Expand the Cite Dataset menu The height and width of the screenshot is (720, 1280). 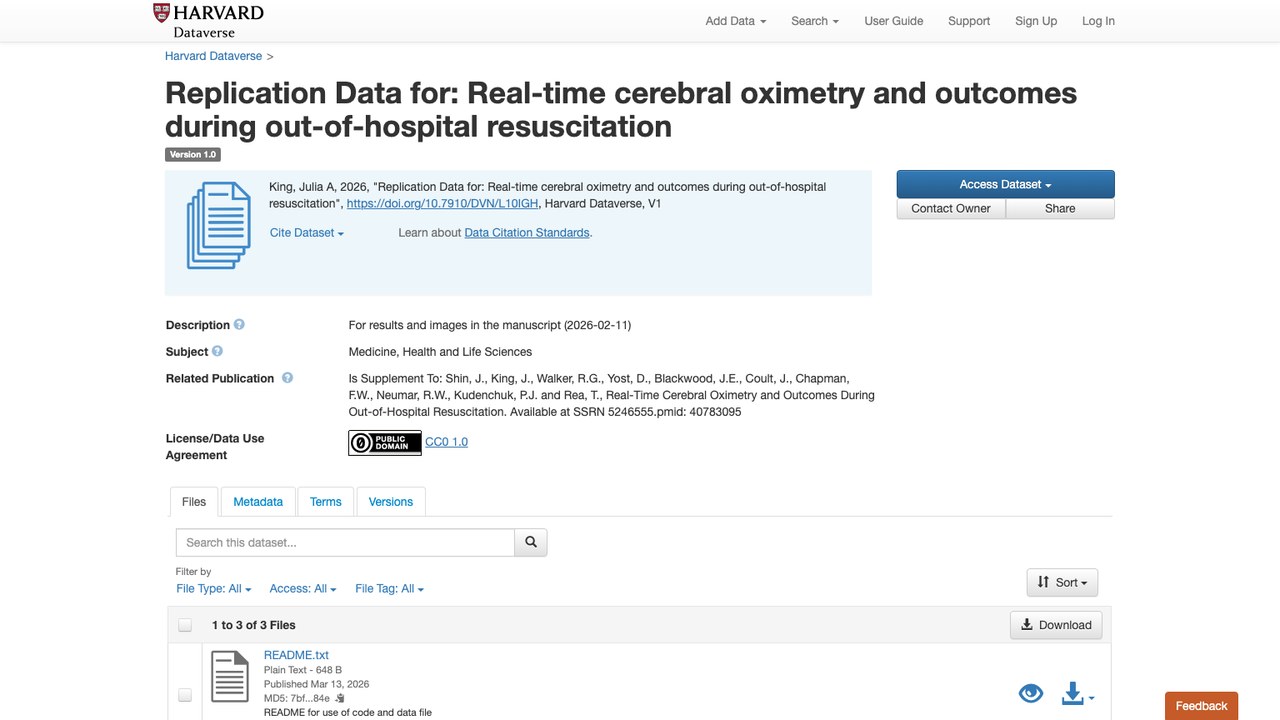click(x=307, y=233)
